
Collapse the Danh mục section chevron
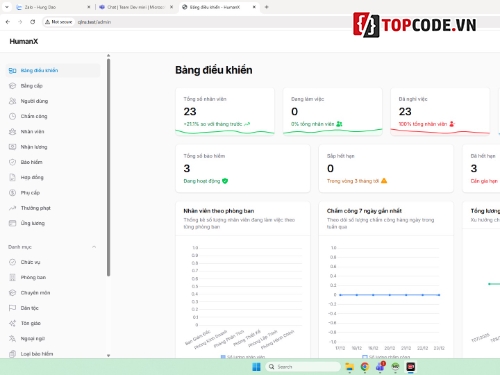click(x=94, y=247)
